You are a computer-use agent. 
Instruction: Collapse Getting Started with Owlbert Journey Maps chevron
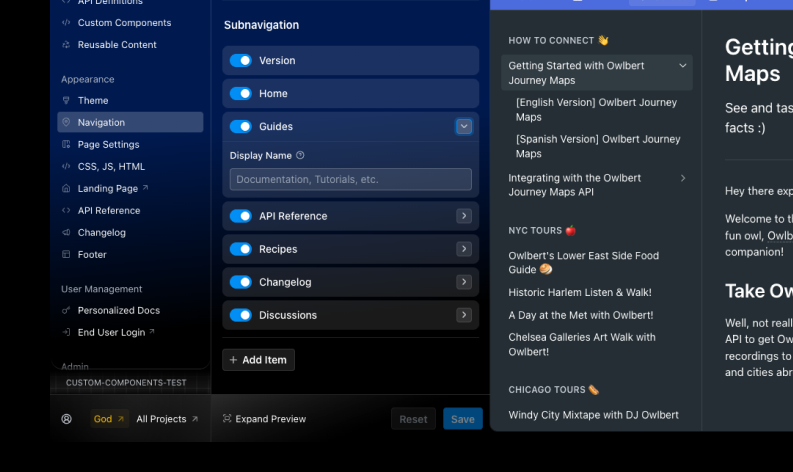(x=683, y=66)
